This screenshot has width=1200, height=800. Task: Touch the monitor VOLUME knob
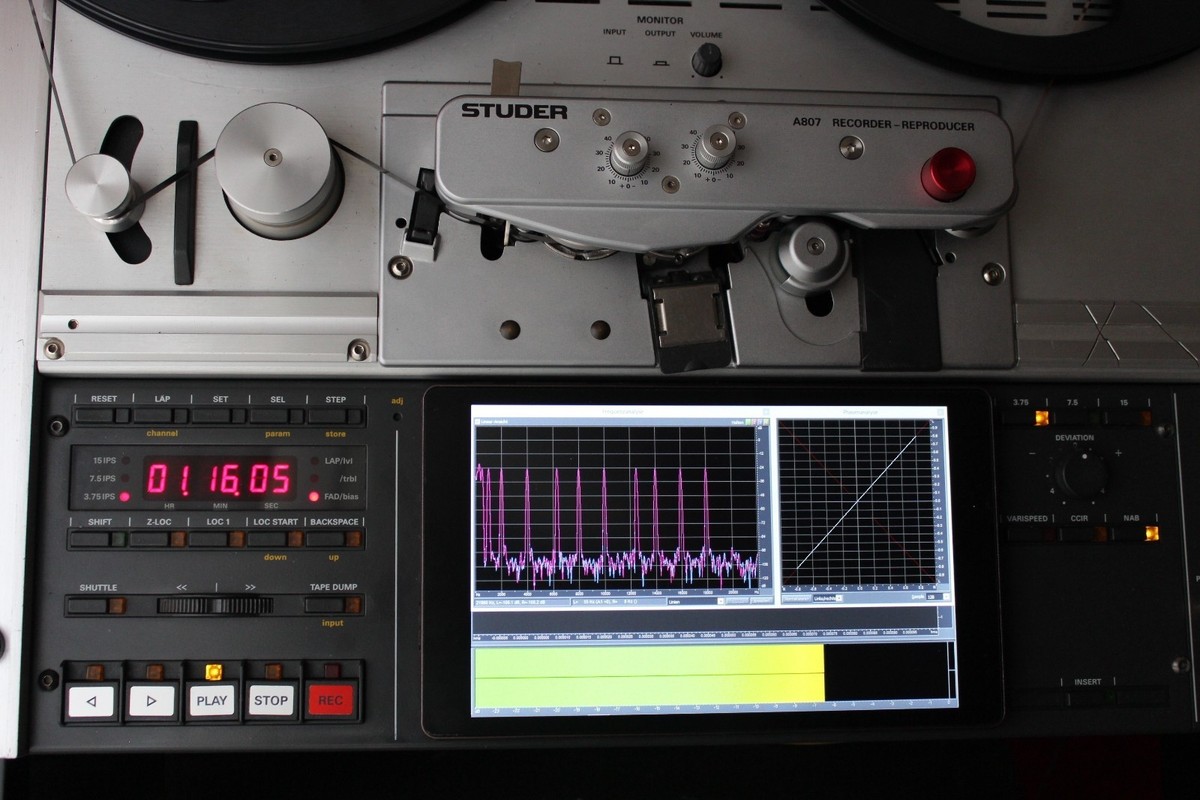click(707, 59)
